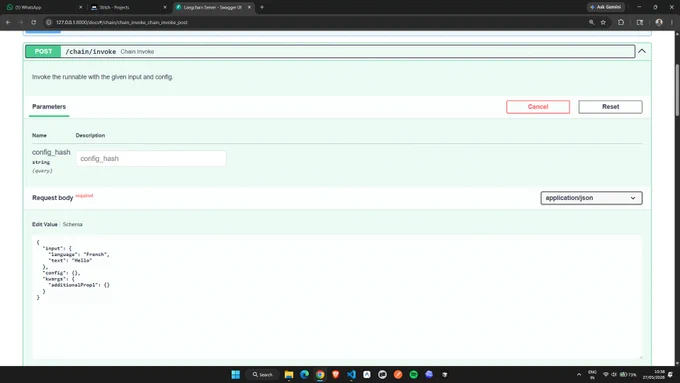Viewport: 680px width, 383px height.
Task: Click the site information icon in address bar
Action: click(49, 22)
